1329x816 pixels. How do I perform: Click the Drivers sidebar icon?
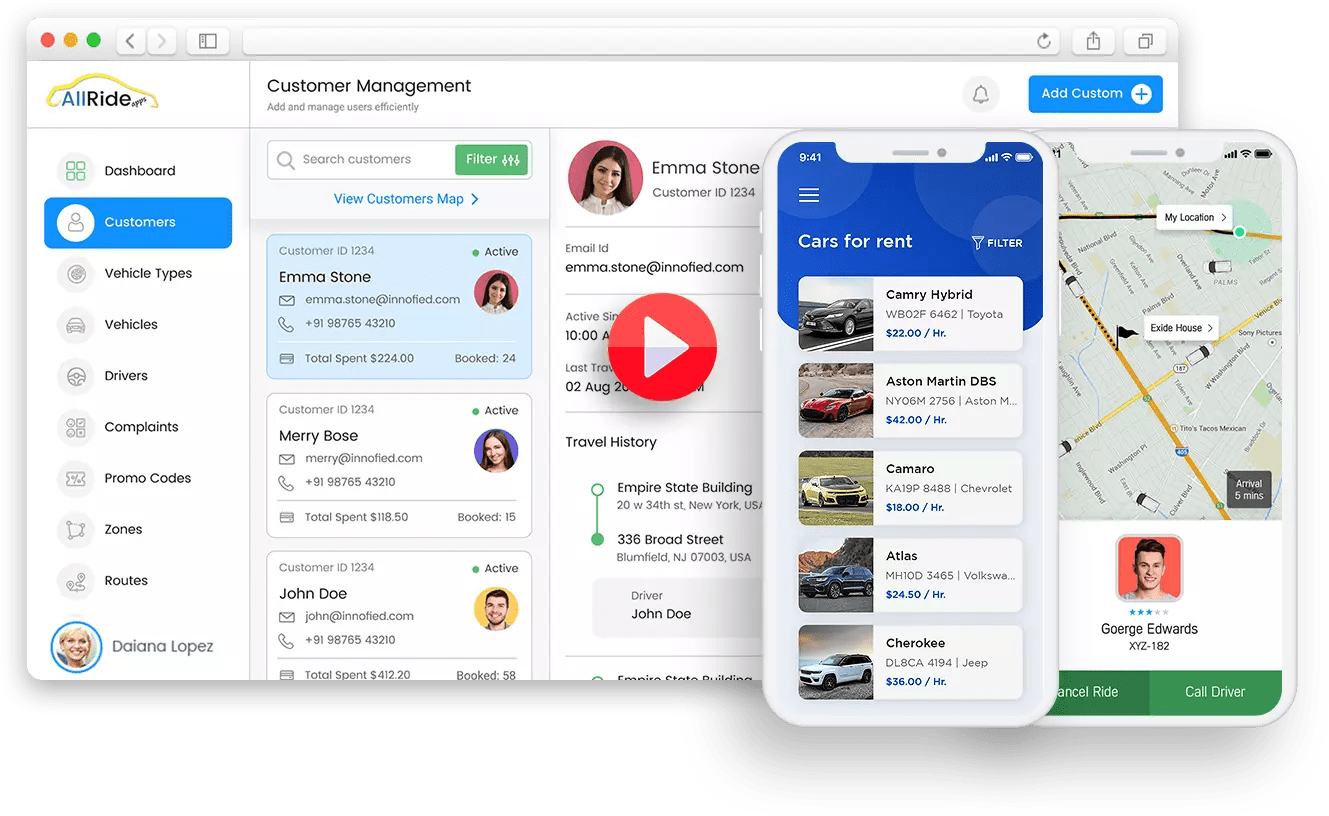point(75,375)
